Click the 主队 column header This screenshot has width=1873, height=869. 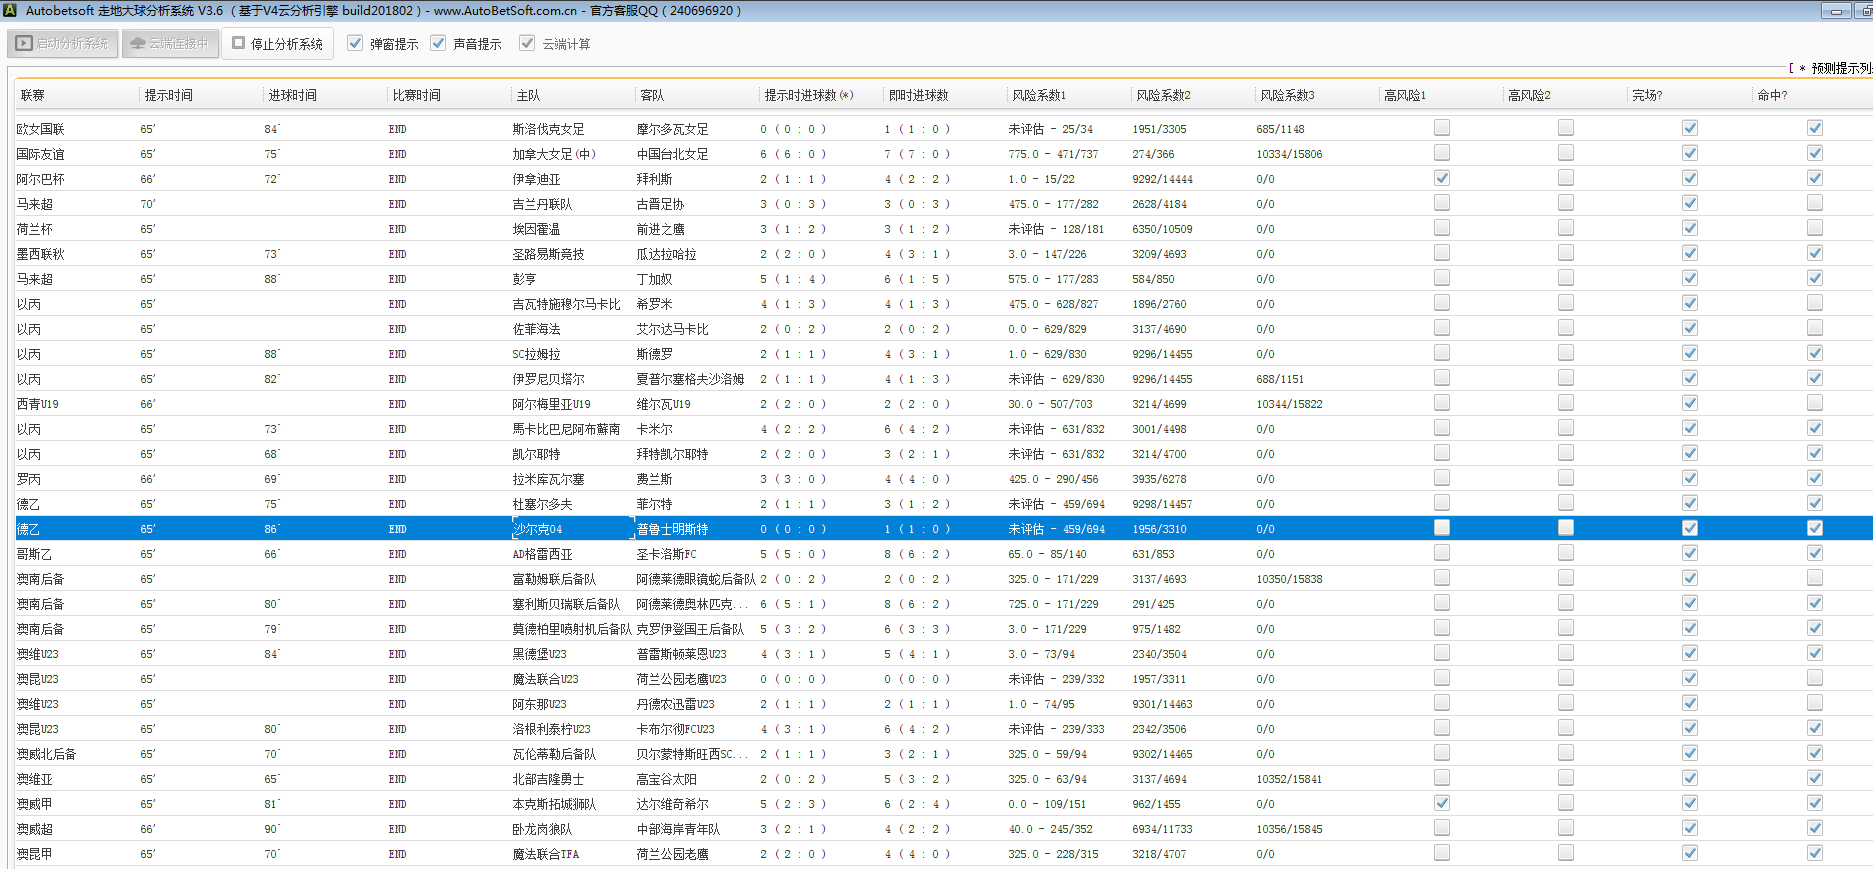[528, 95]
